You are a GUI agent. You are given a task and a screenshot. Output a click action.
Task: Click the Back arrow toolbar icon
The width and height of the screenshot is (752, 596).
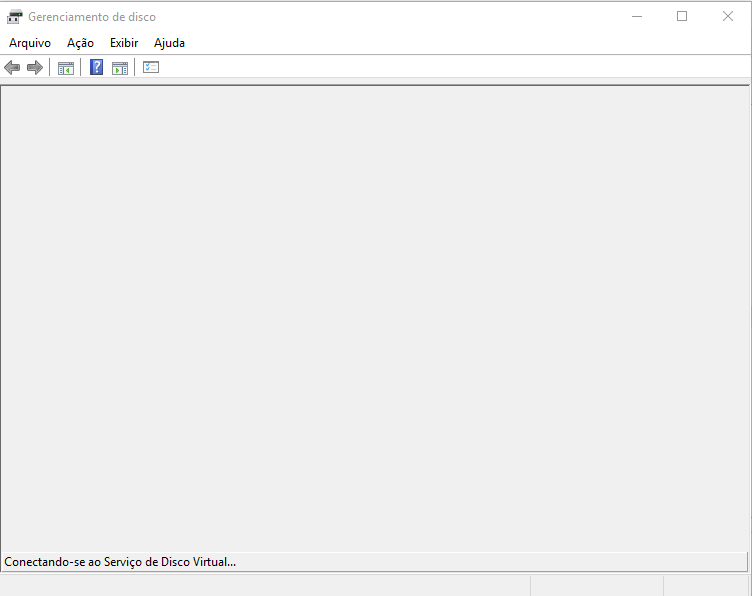click(12, 68)
